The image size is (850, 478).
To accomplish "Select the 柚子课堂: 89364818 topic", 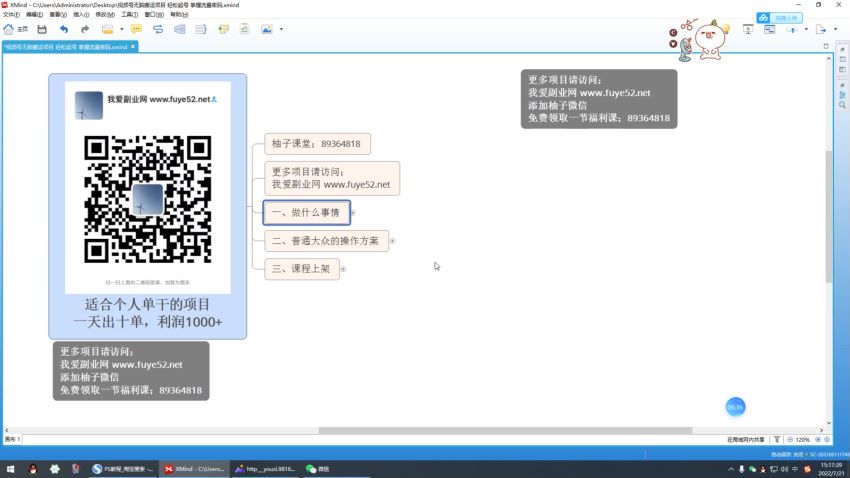I will [x=318, y=144].
